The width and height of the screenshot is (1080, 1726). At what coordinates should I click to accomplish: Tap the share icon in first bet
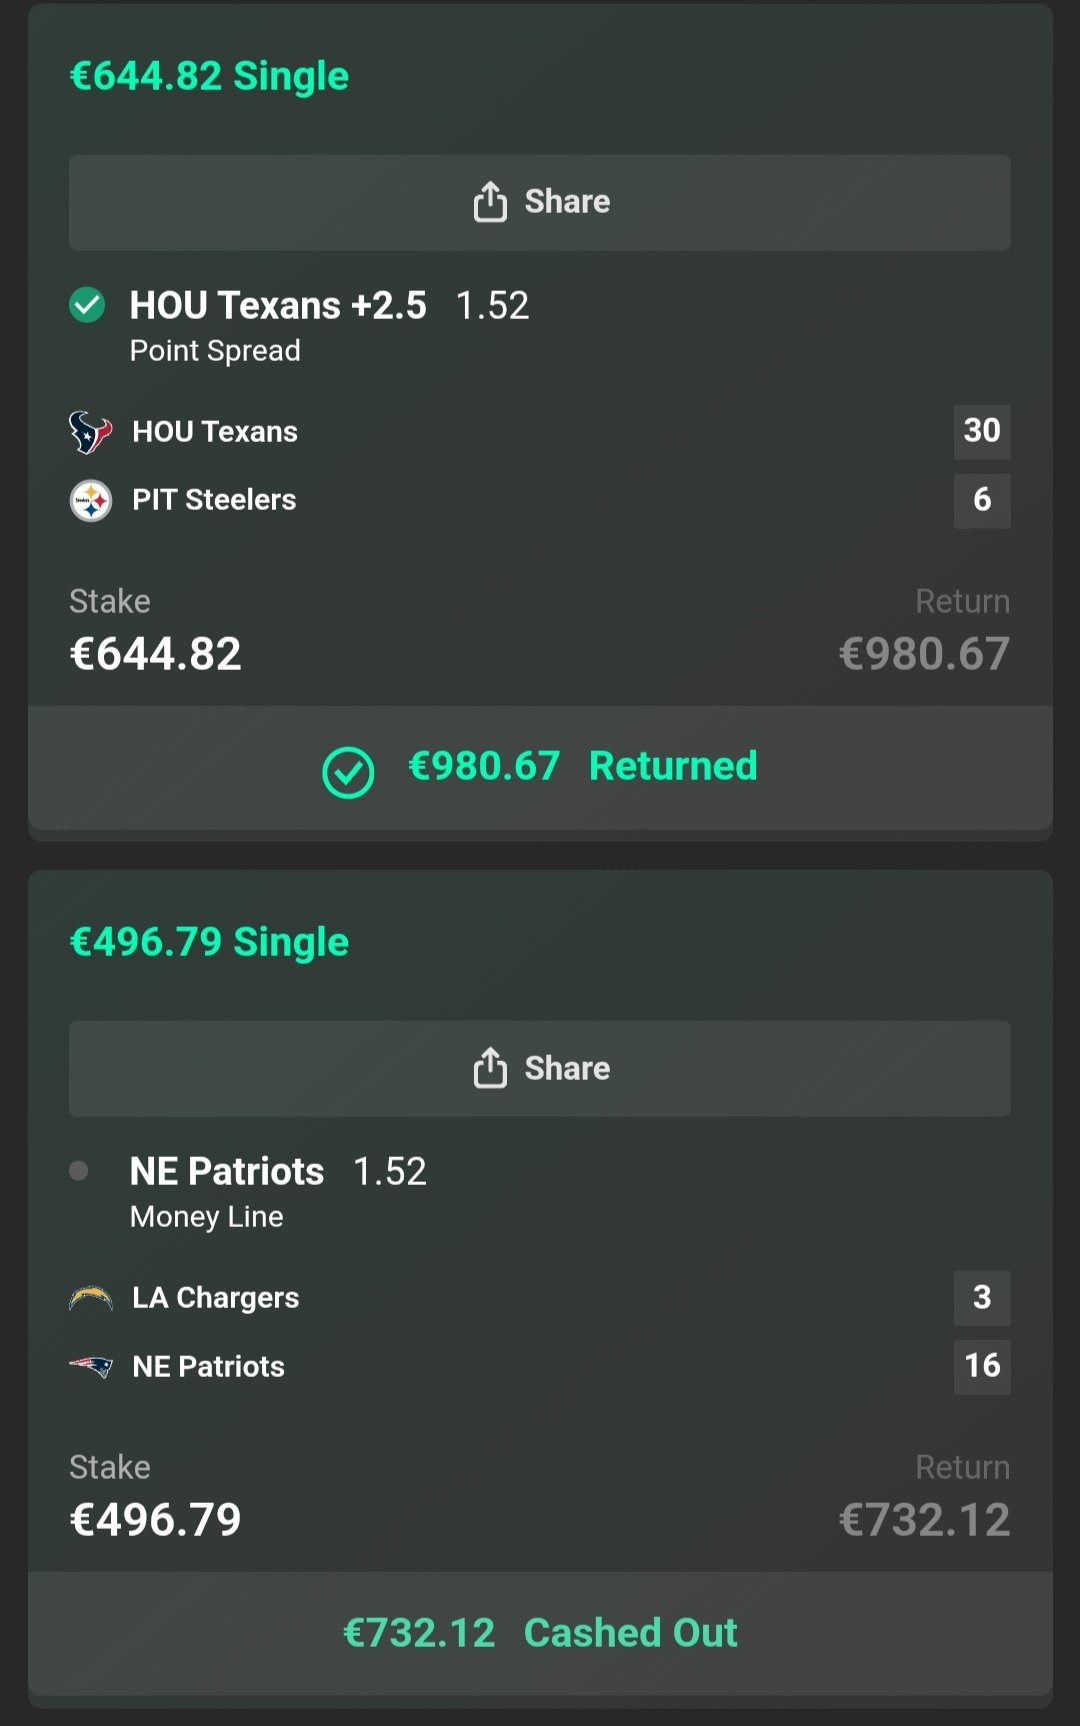click(490, 201)
